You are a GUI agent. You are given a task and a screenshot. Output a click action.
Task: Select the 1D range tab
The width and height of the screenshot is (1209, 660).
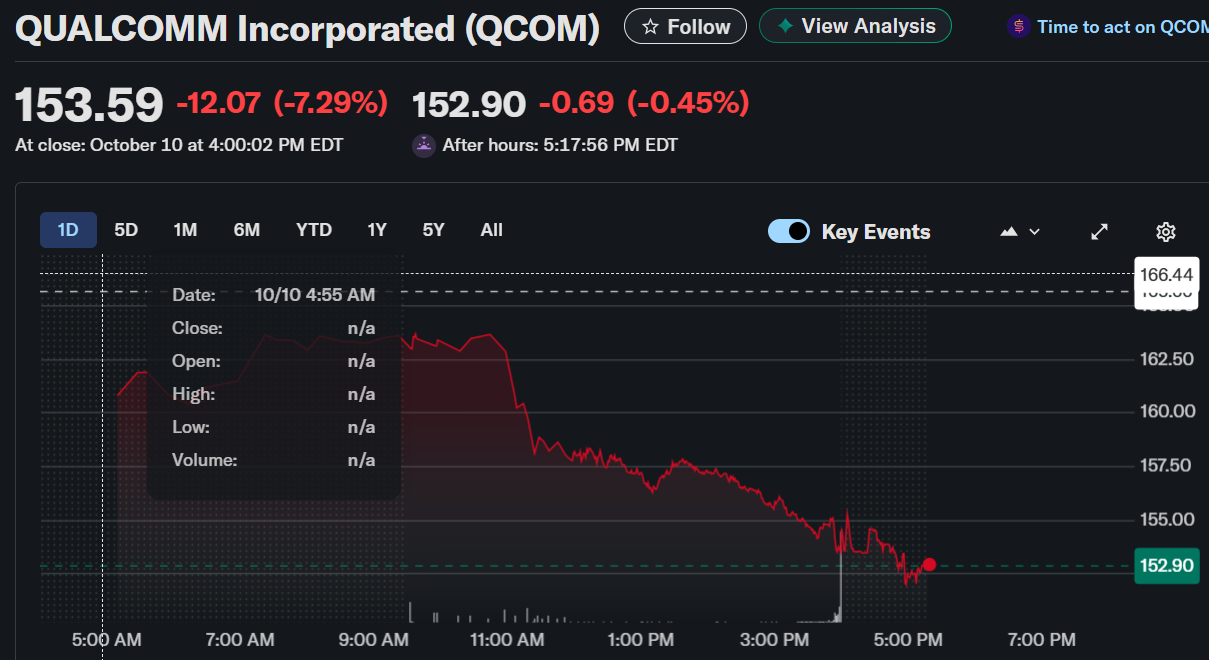[x=68, y=230]
